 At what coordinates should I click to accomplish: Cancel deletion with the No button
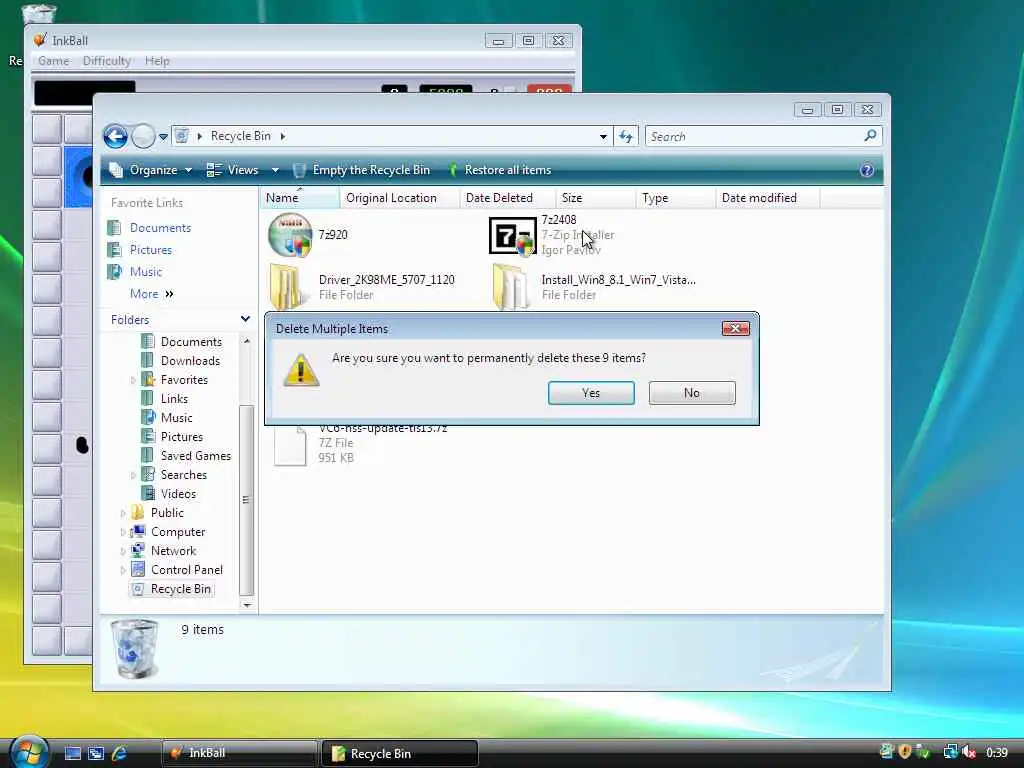click(692, 392)
